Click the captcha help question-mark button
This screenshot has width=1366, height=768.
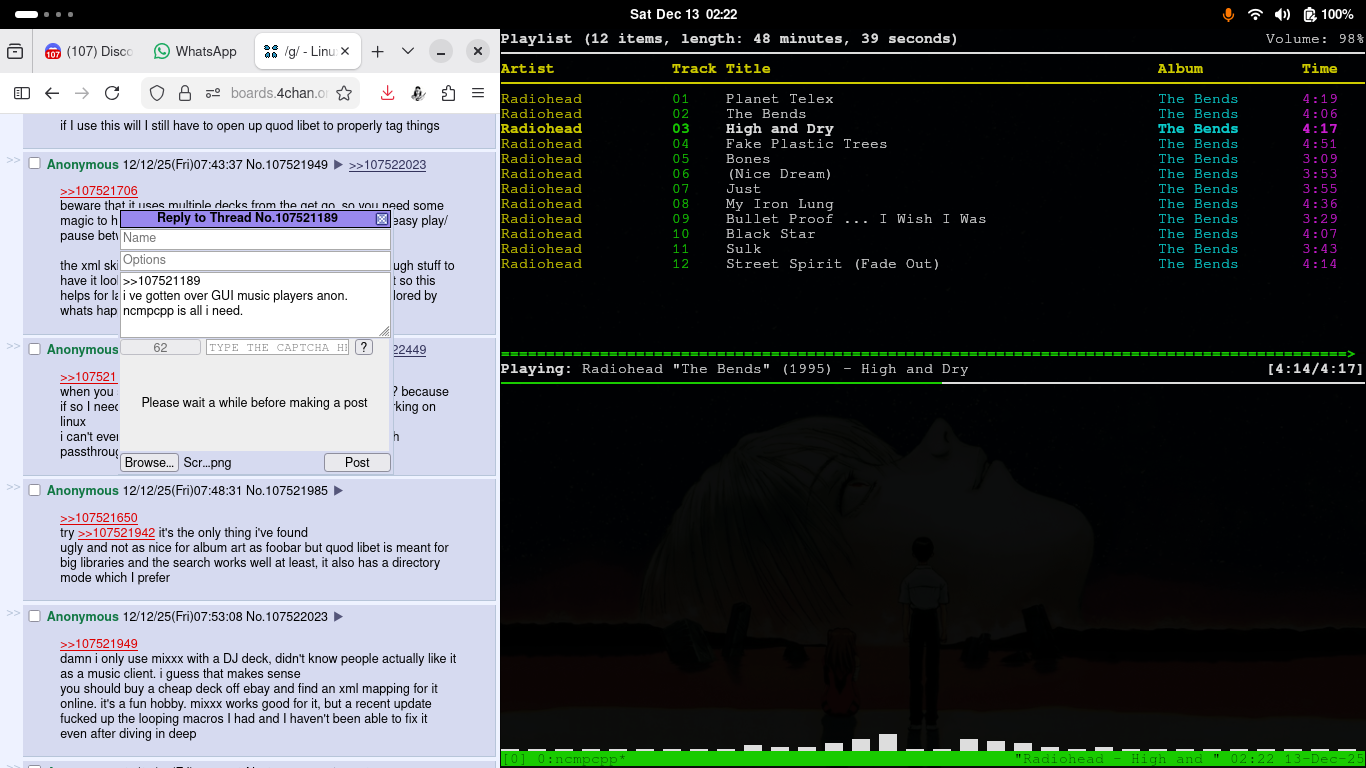click(364, 347)
